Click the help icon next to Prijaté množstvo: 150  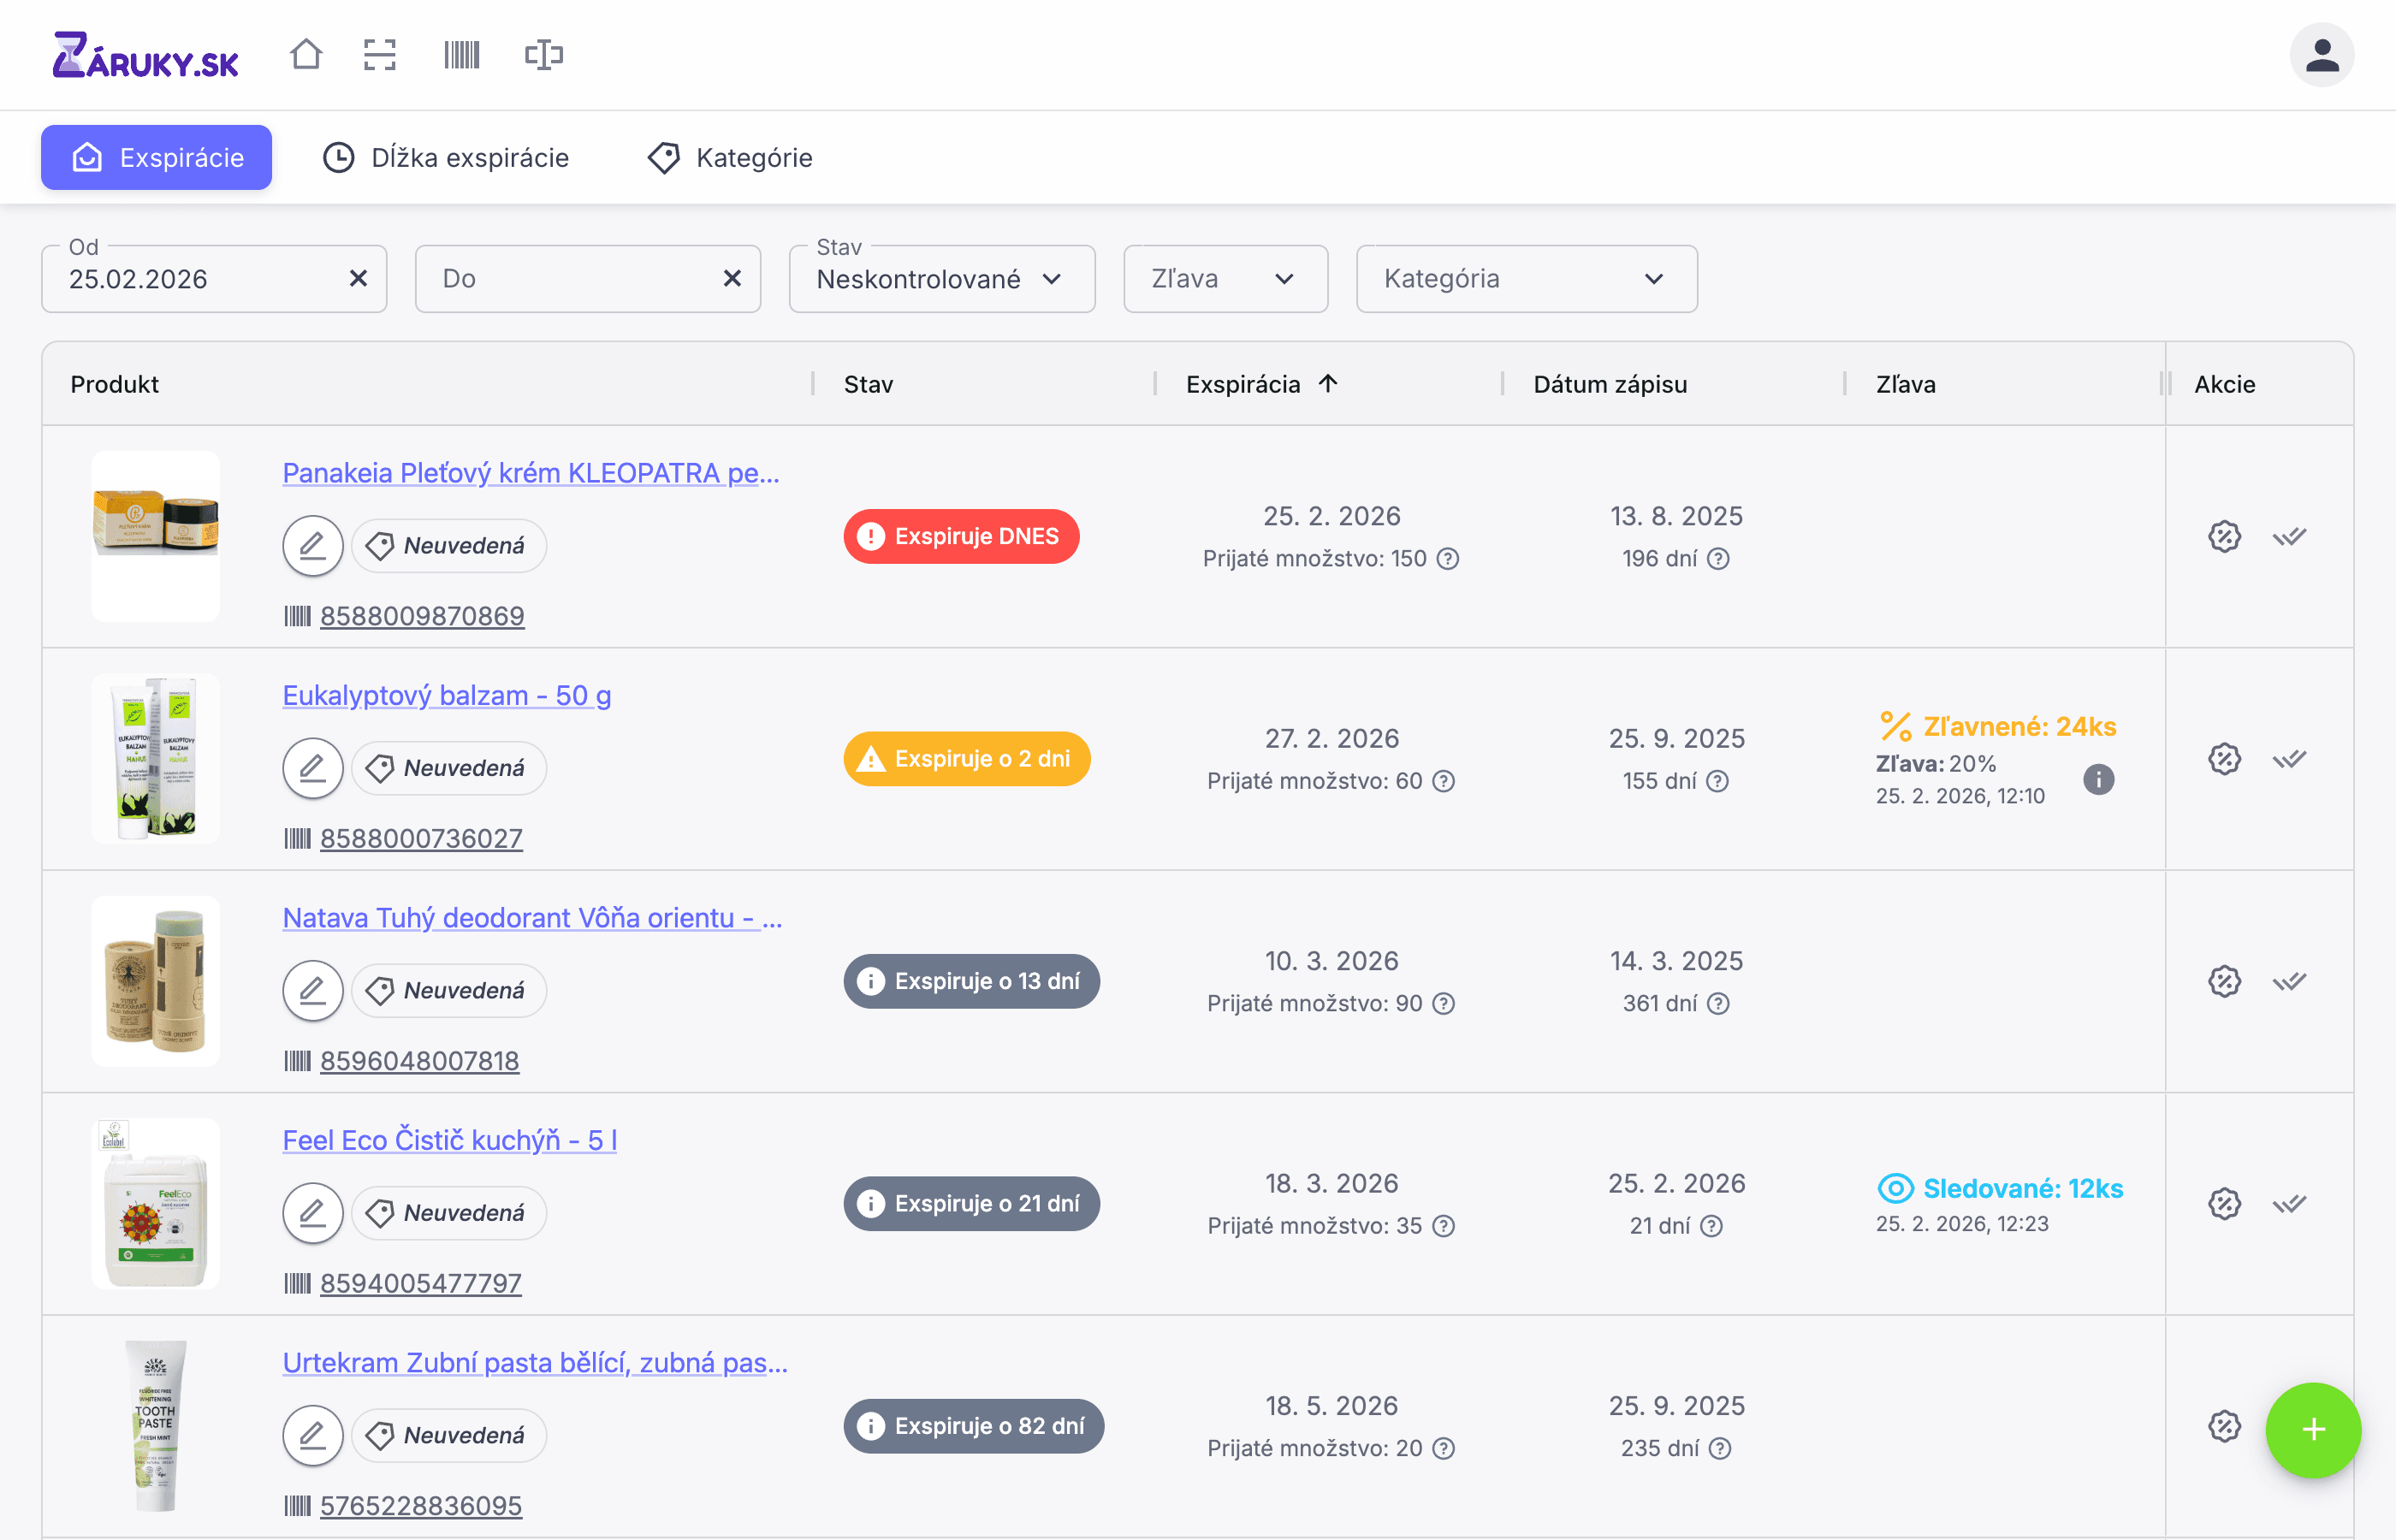1447,559
